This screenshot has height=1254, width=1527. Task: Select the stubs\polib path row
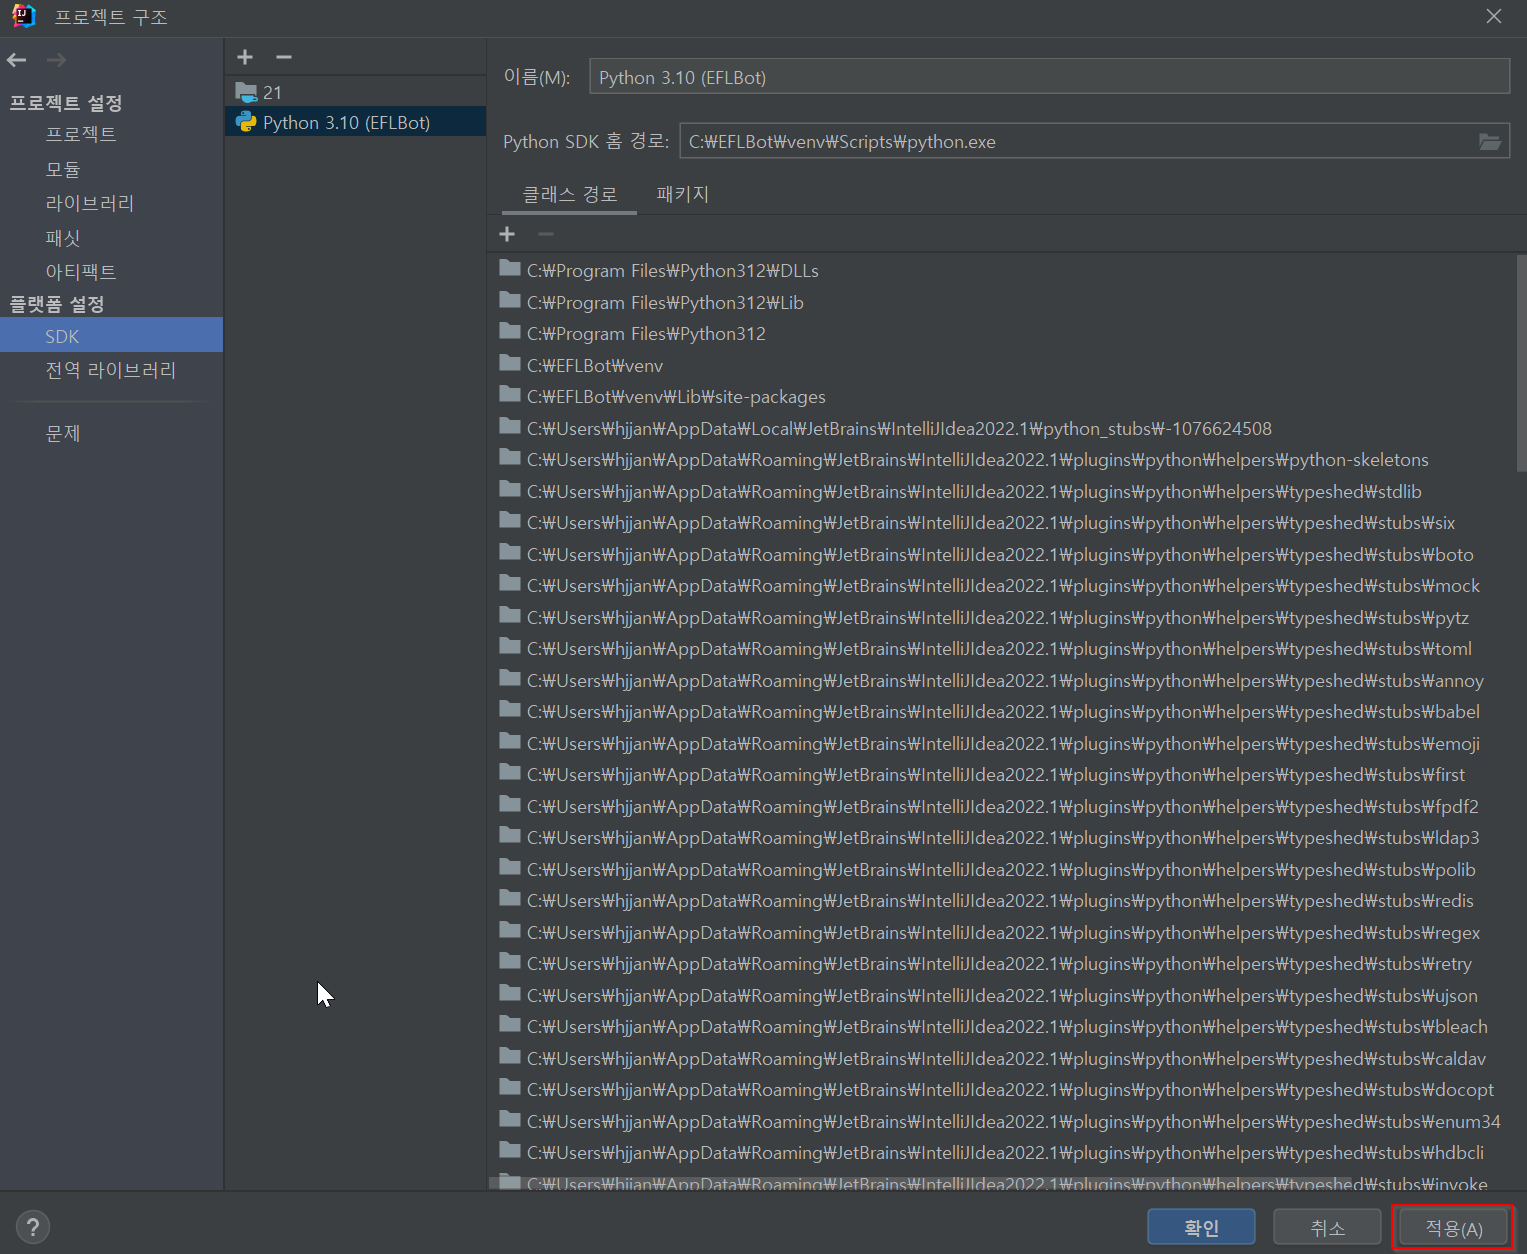point(1002,869)
